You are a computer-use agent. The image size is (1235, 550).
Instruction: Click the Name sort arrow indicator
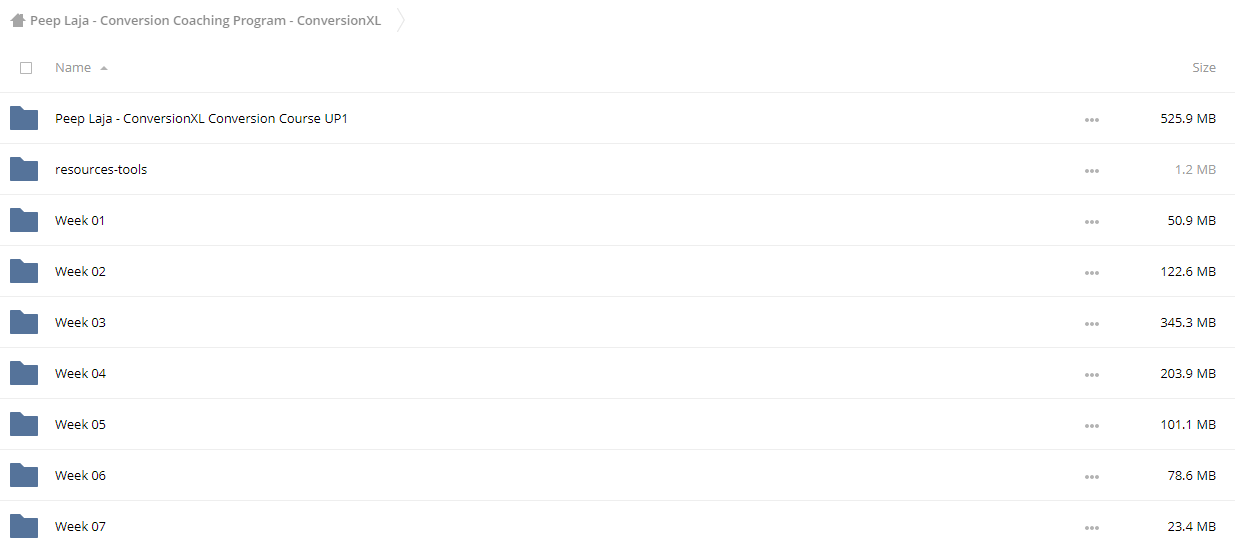(104, 68)
